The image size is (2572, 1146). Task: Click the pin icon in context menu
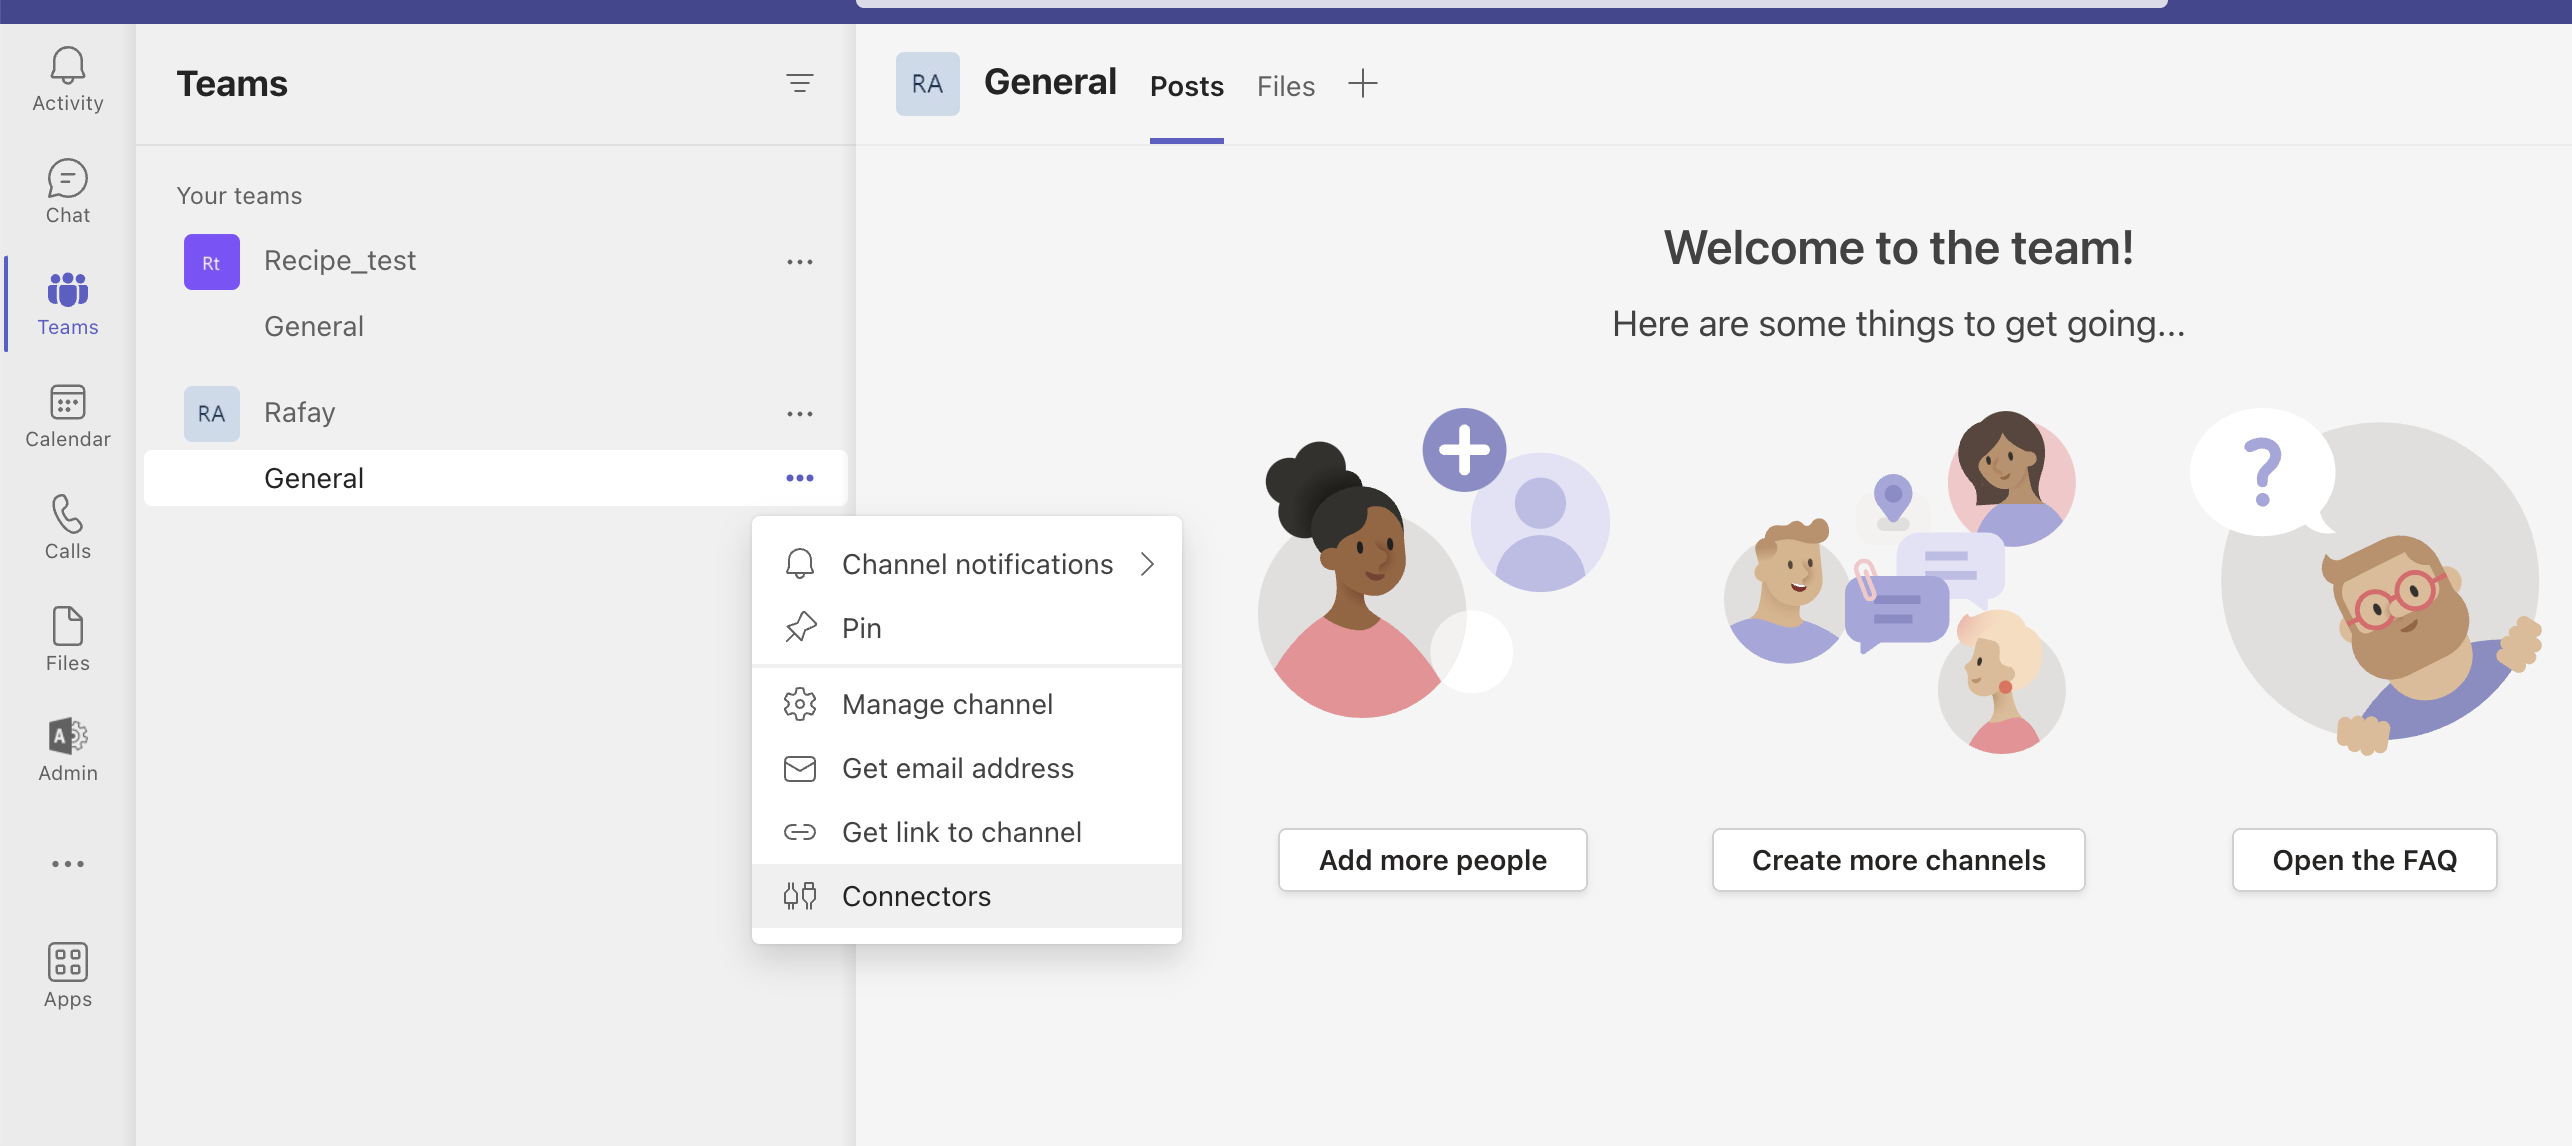(x=799, y=628)
